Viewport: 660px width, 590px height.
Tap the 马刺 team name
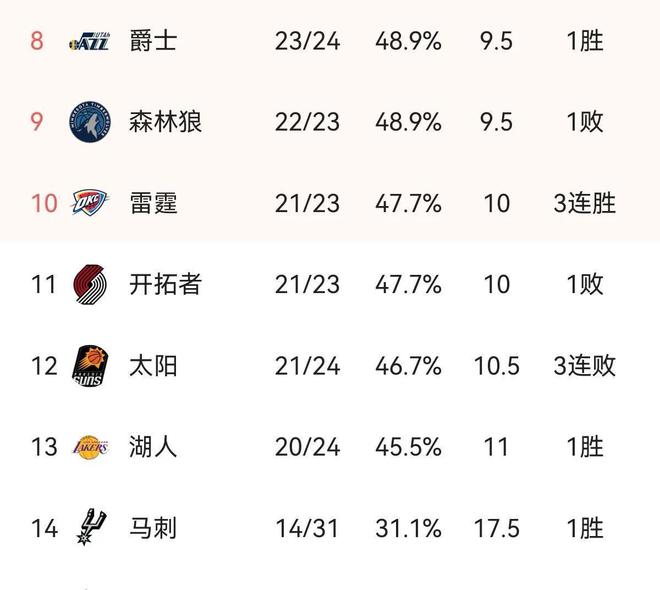153,528
